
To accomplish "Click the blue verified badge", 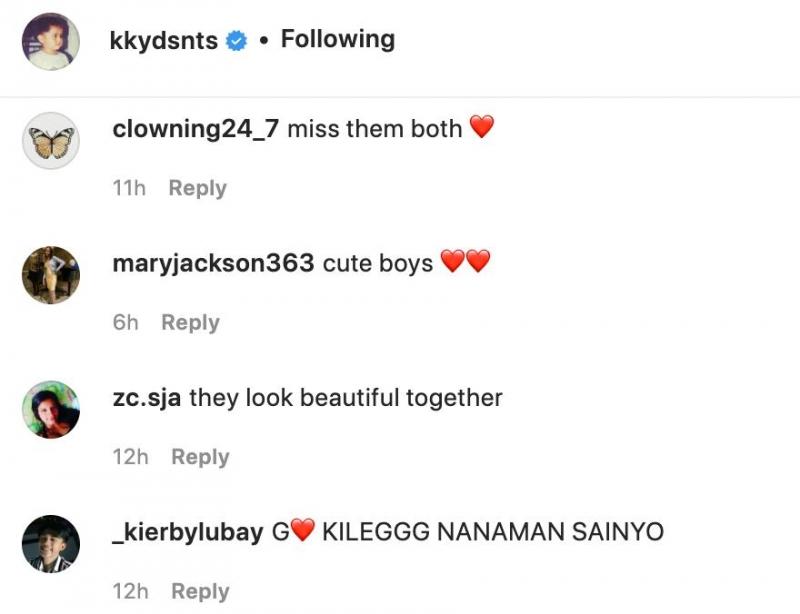I will pyautogui.click(x=237, y=41).
